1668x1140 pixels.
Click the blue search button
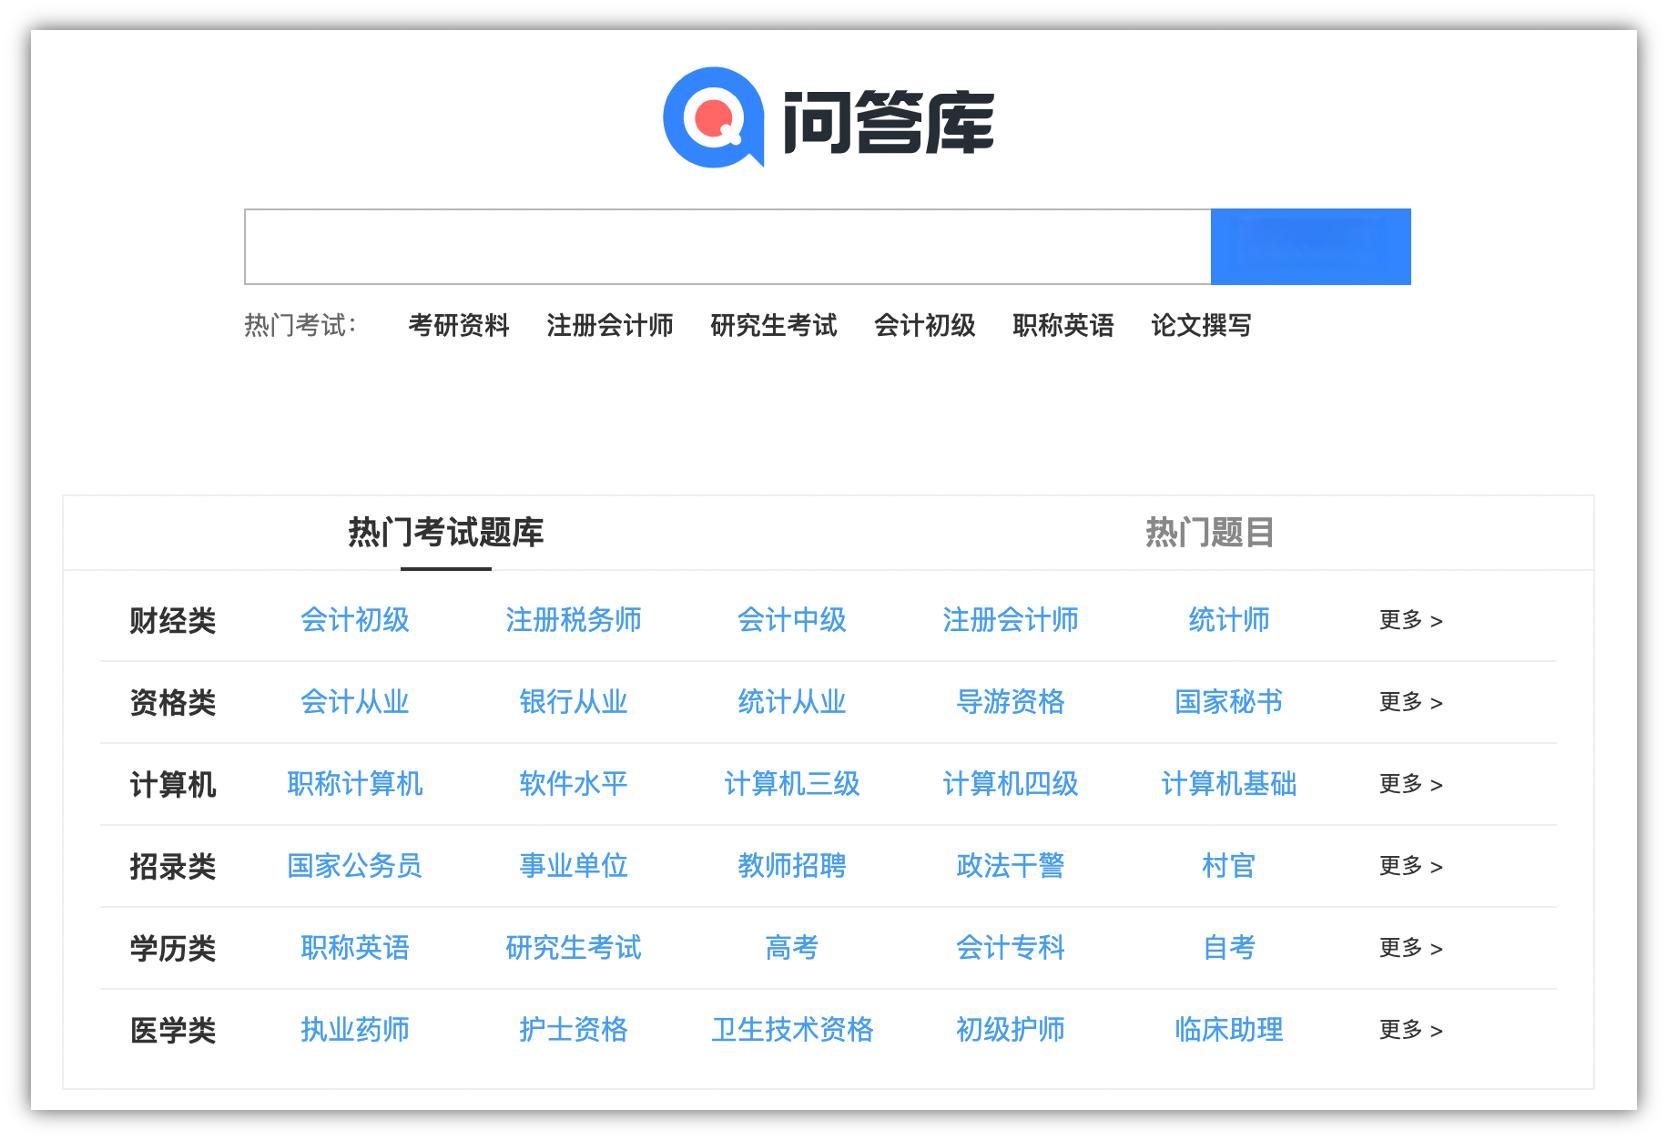[1311, 247]
